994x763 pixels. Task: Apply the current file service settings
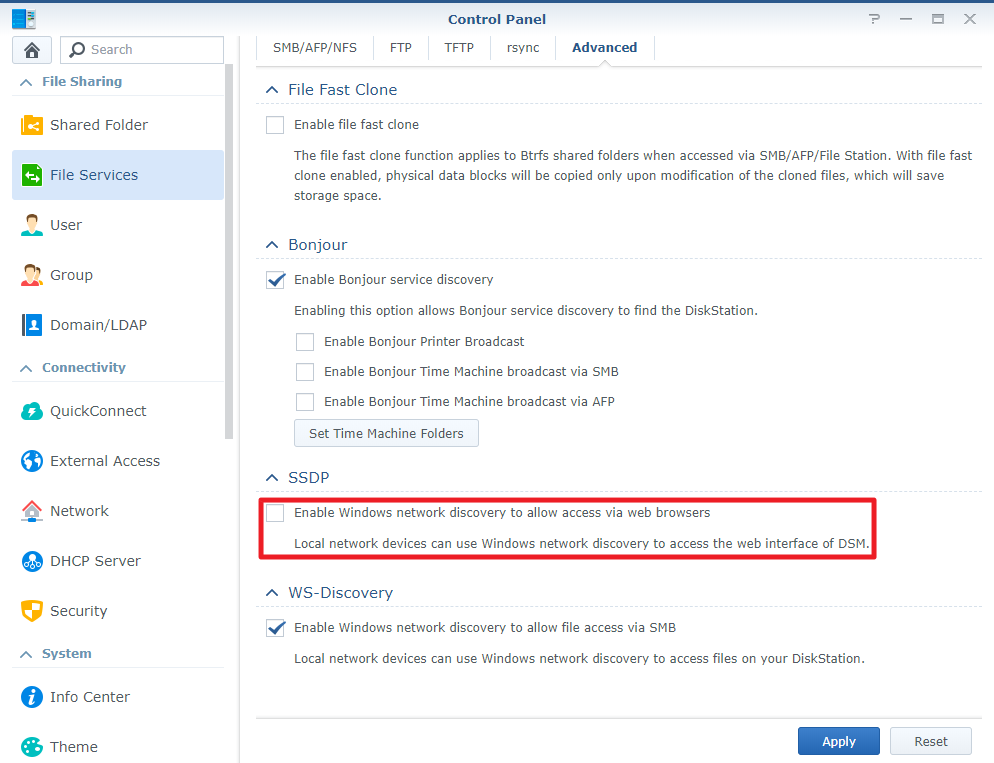tap(838, 740)
